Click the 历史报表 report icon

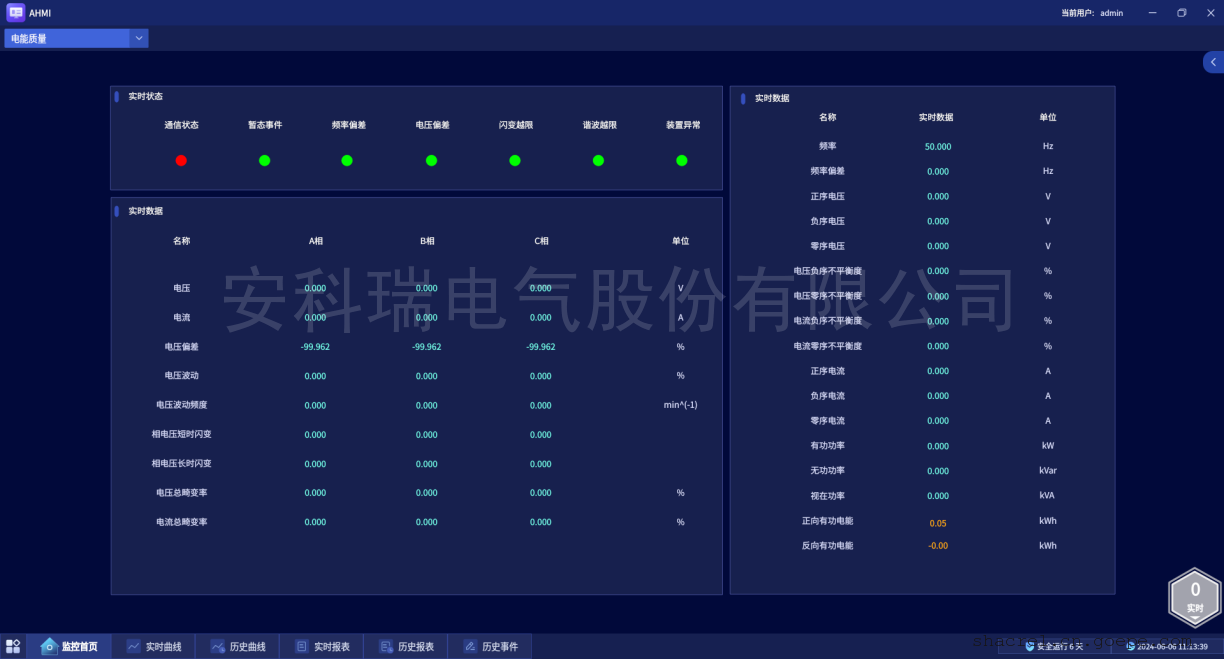[x=385, y=647]
